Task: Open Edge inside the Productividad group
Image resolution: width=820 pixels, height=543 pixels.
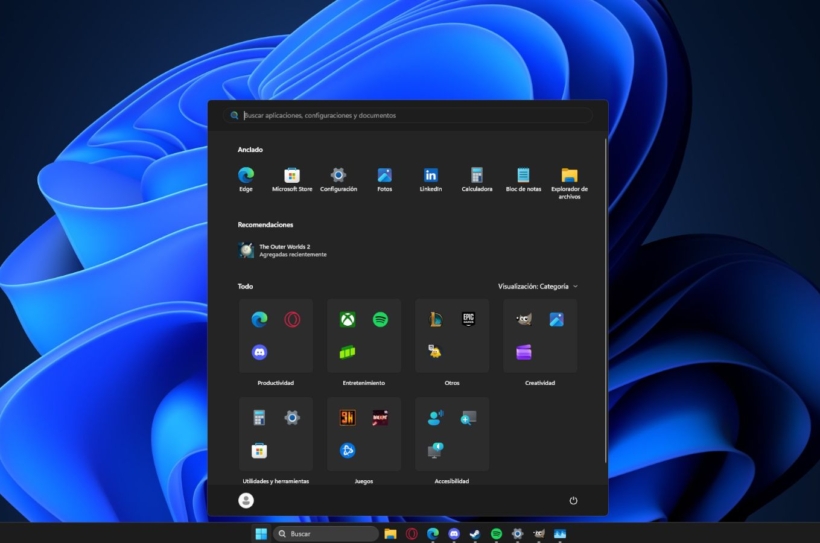Action: click(x=259, y=319)
